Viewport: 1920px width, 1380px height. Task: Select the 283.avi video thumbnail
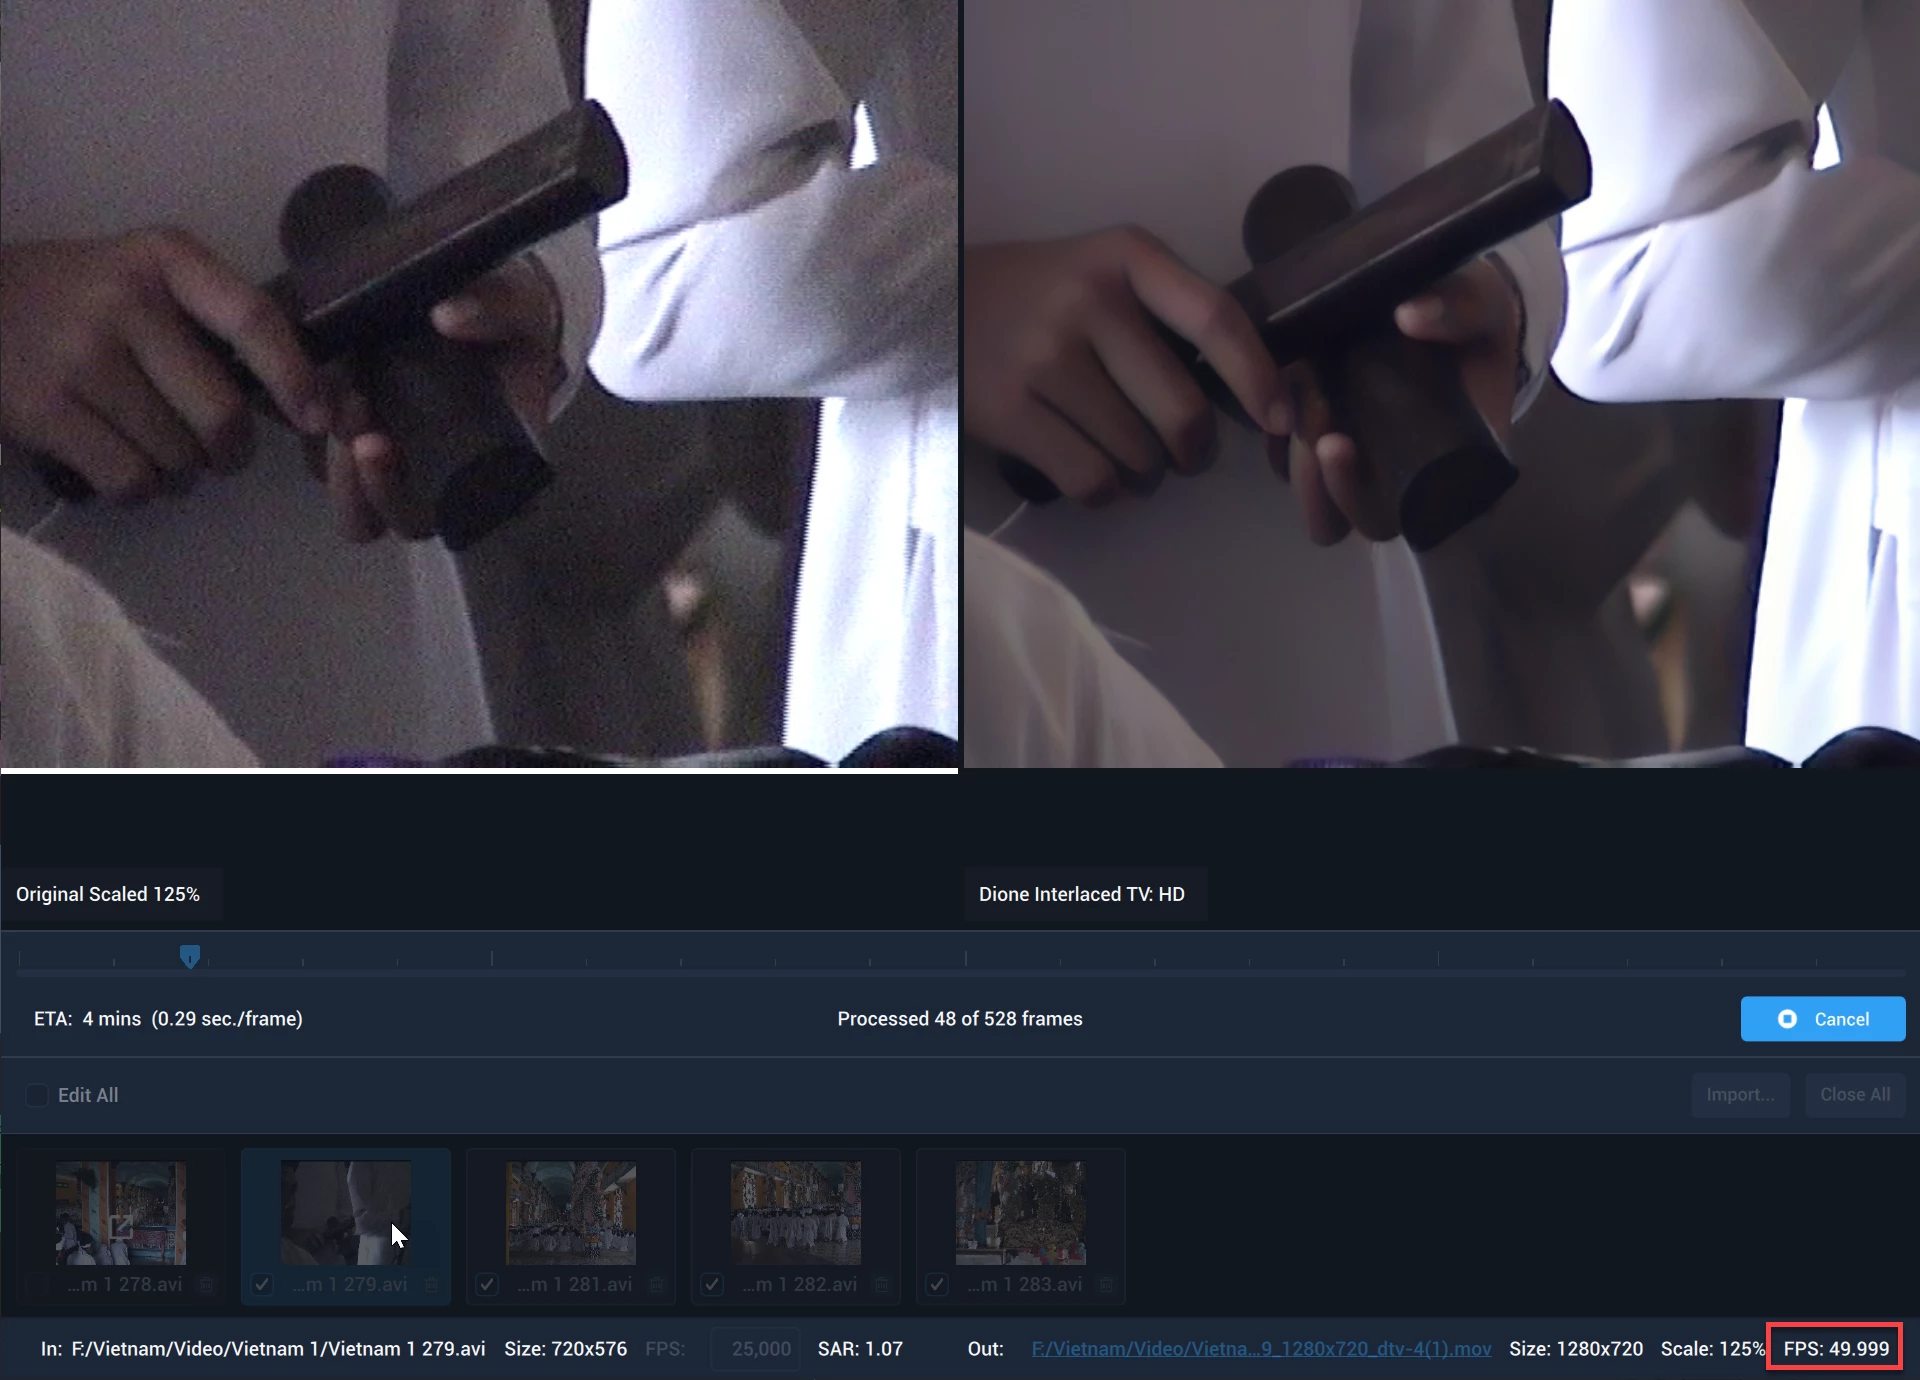(1020, 1212)
